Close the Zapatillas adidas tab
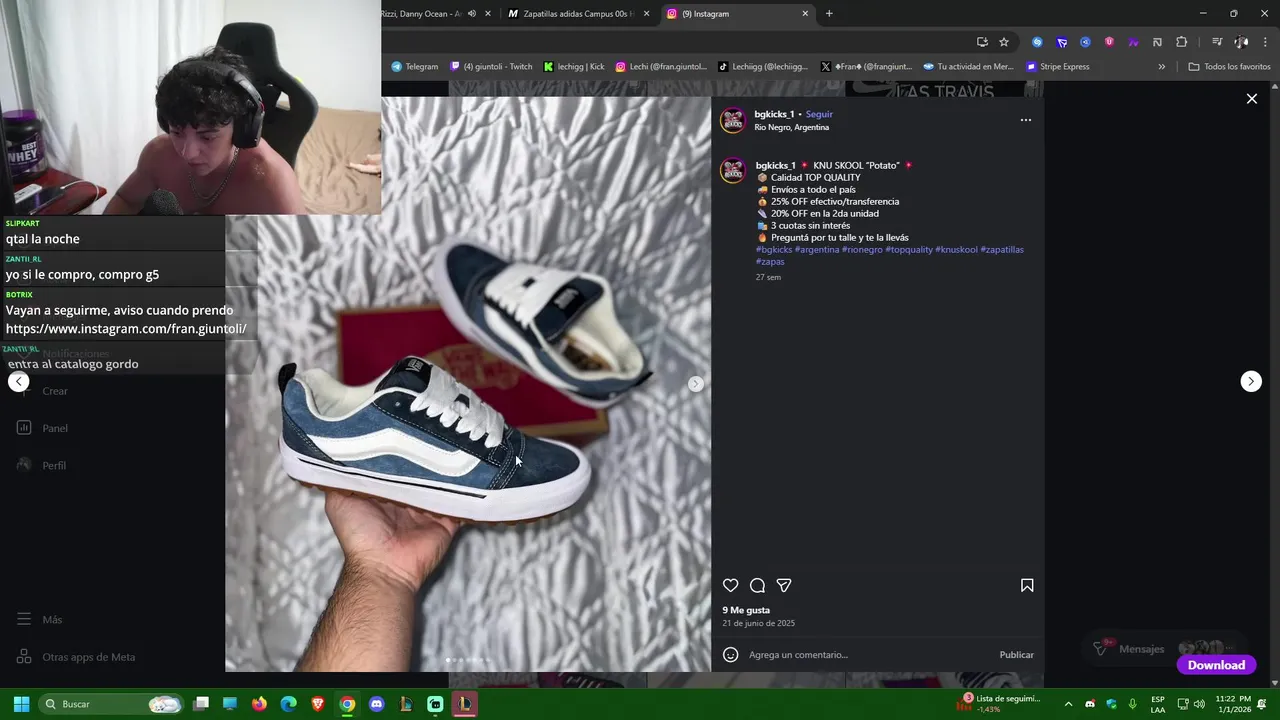Image resolution: width=1280 pixels, height=720 pixels. point(647,14)
